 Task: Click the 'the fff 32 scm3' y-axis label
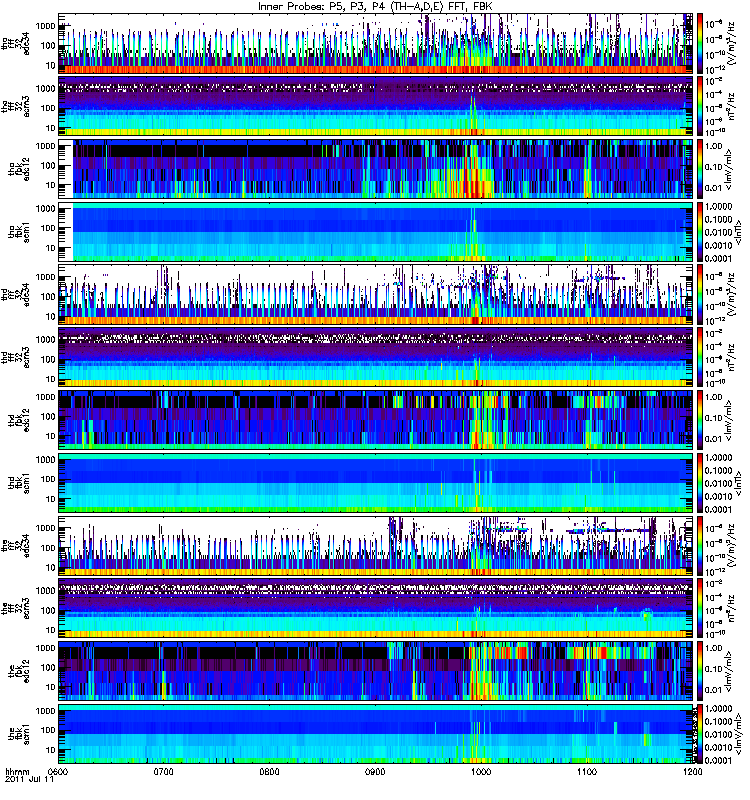16,609
